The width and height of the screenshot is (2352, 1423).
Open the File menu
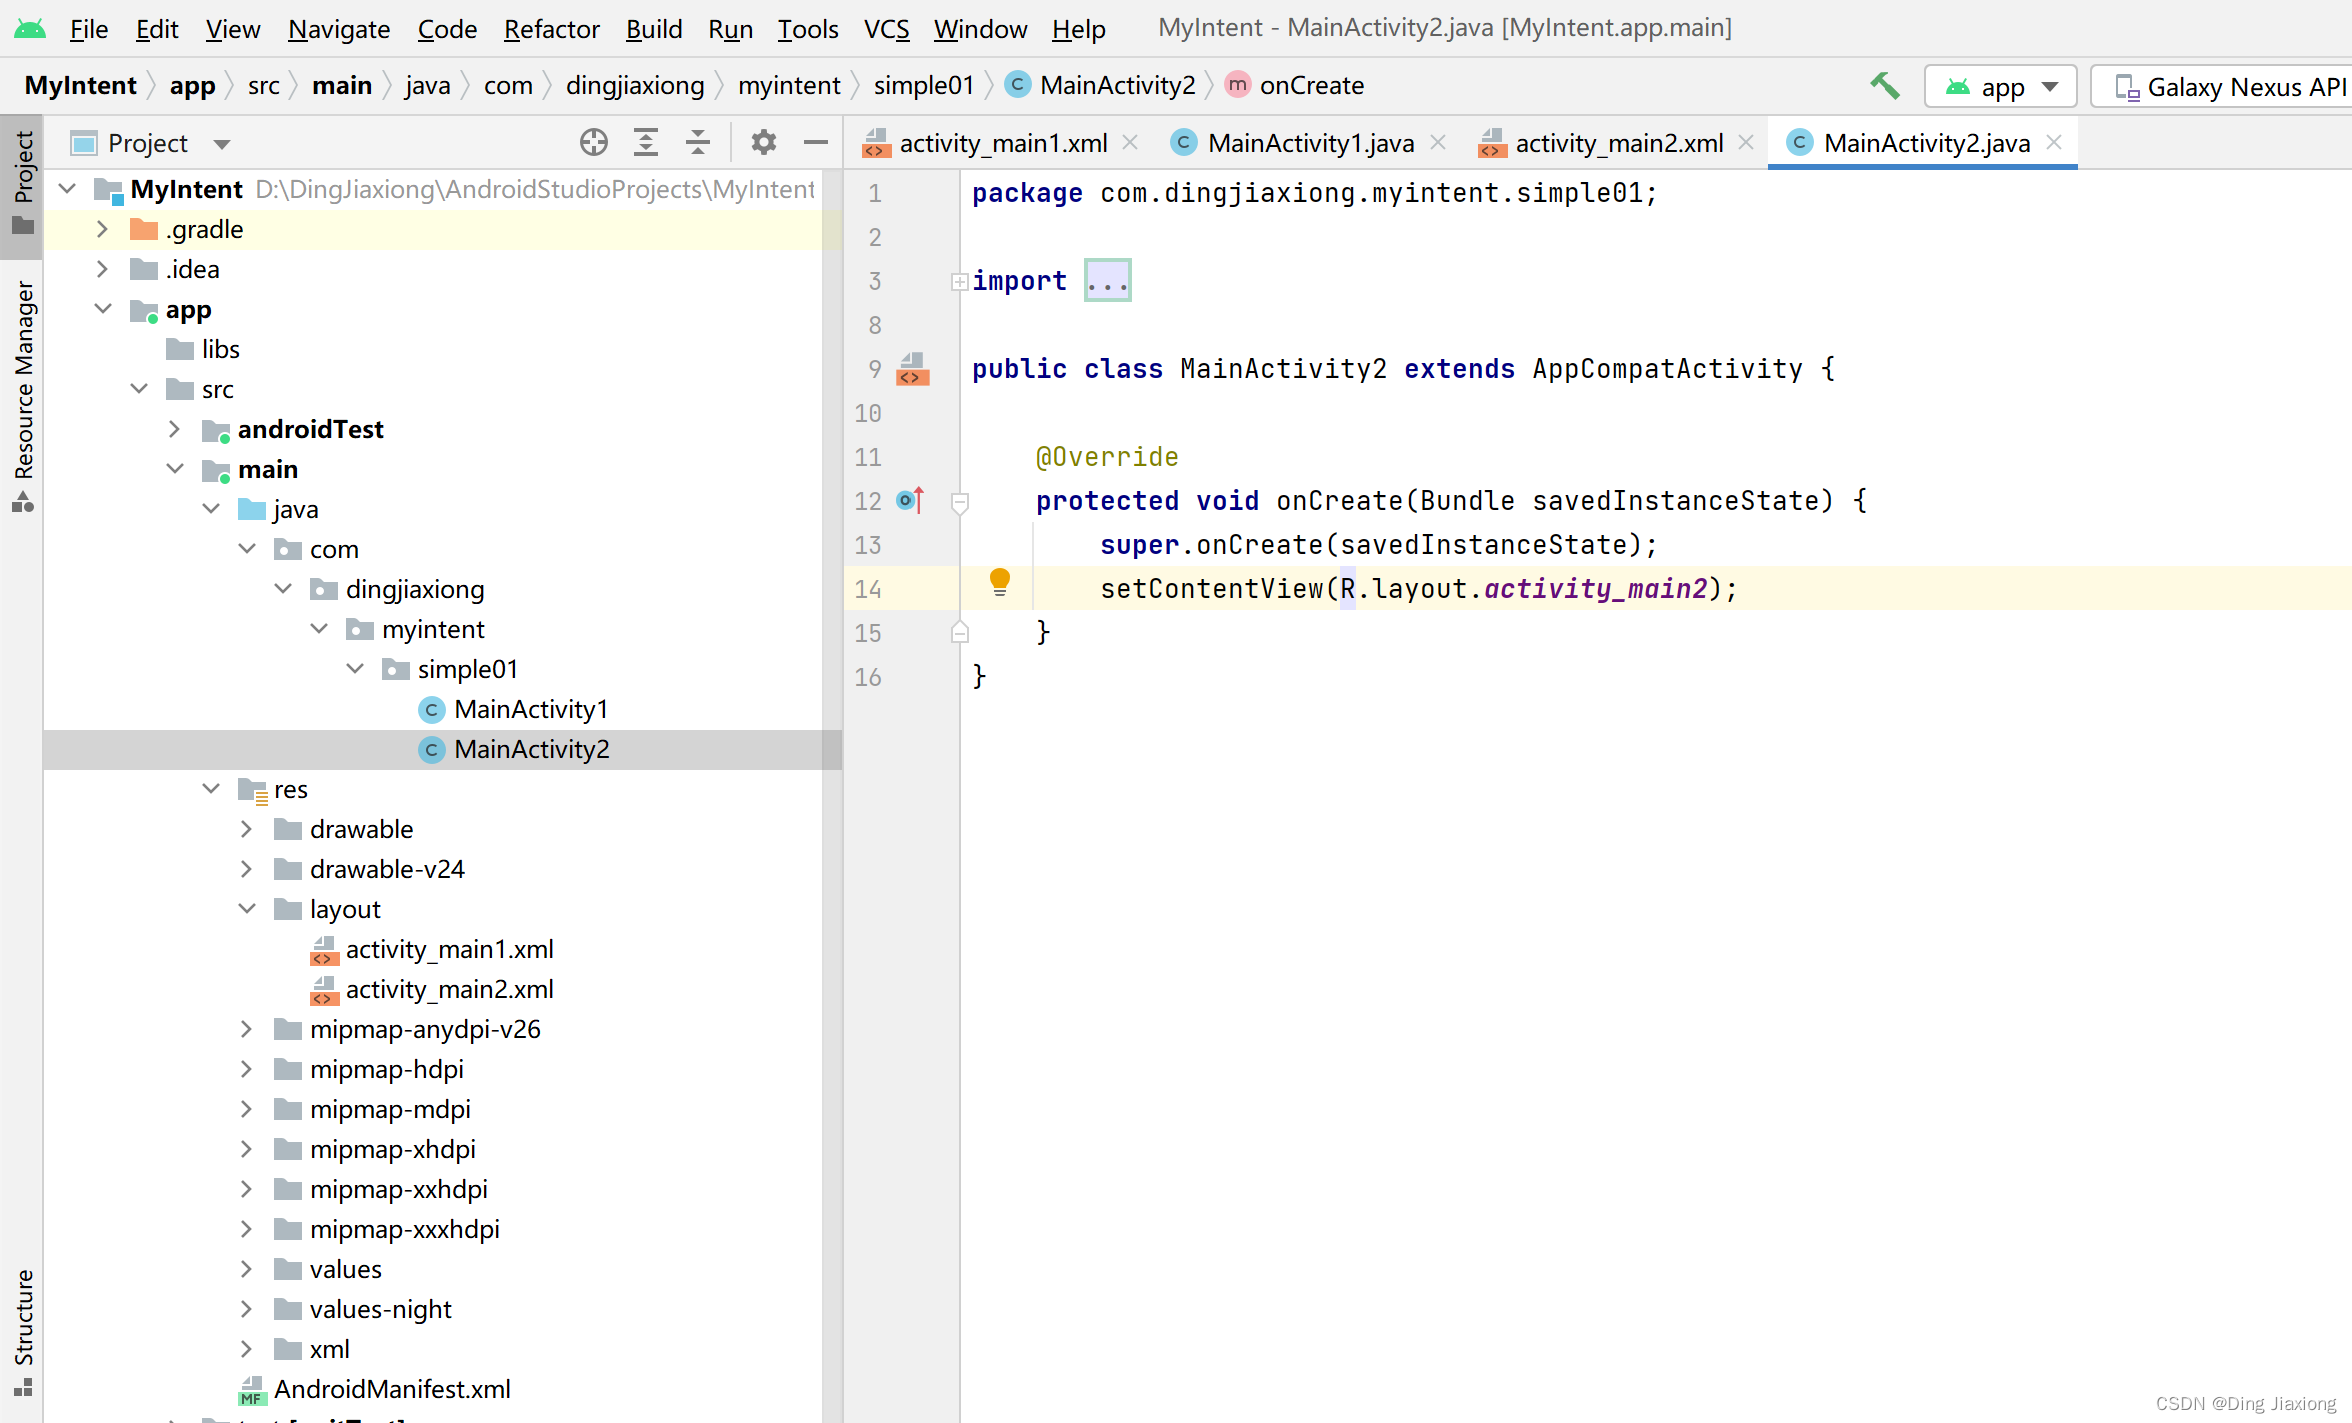[88, 29]
